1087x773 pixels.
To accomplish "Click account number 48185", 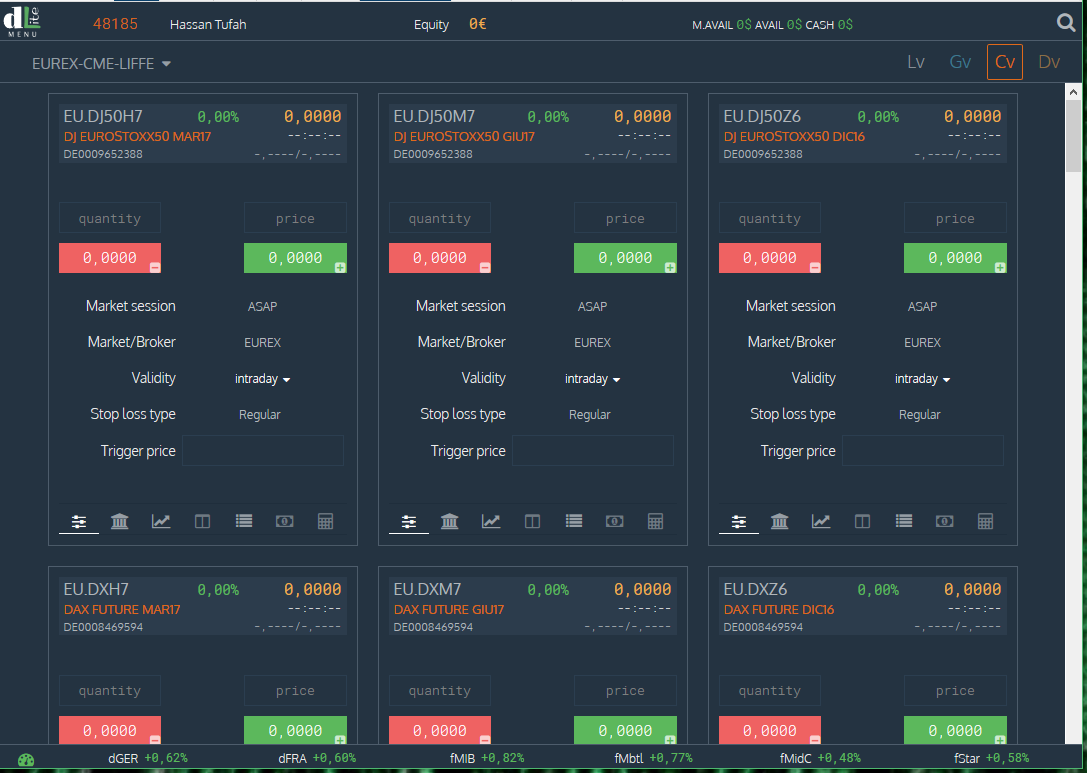I will pyautogui.click(x=115, y=24).
